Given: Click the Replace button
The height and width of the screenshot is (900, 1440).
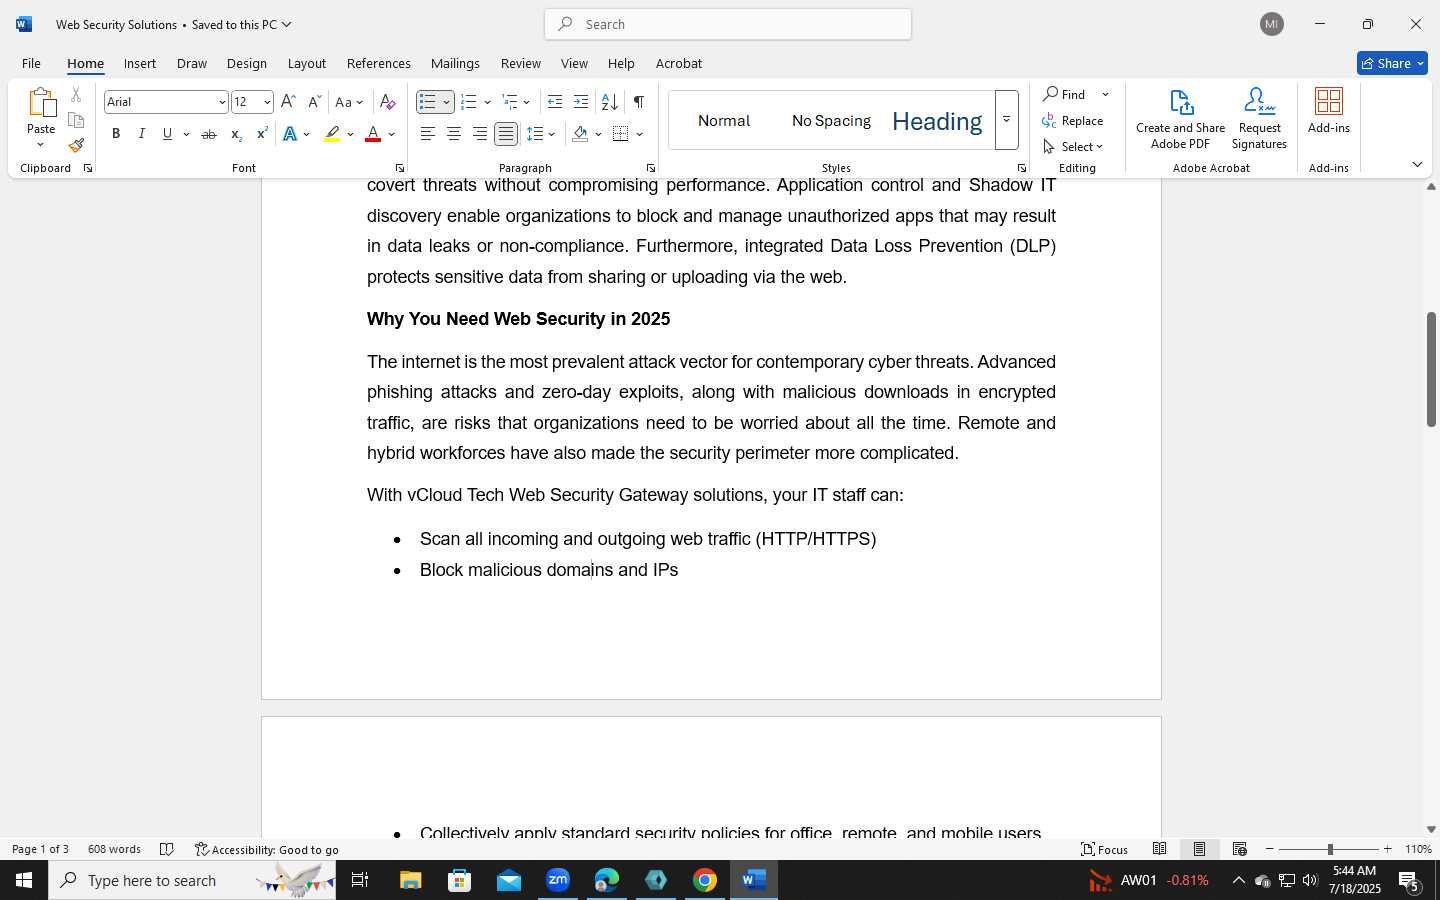Looking at the screenshot, I should (1073, 120).
